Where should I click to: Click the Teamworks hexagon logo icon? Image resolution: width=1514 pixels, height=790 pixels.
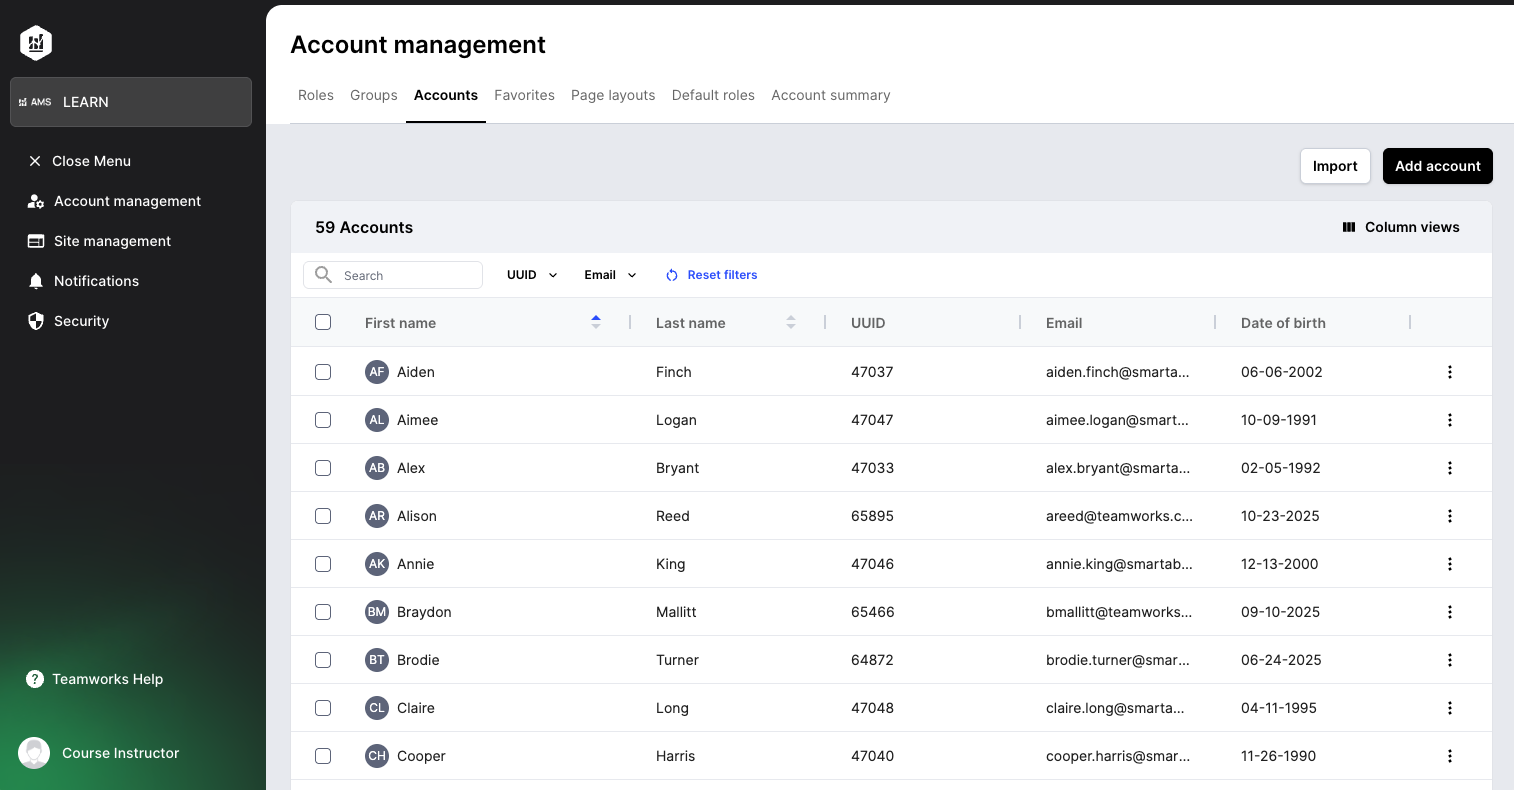coord(36,43)
